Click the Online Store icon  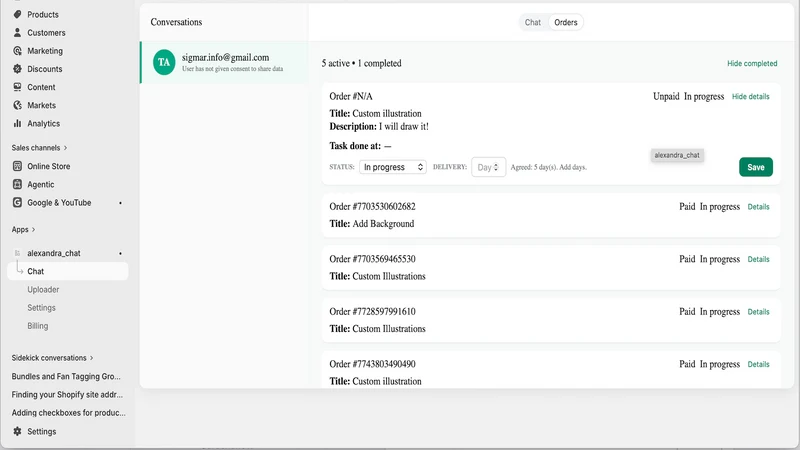click(x=17, y=166)
